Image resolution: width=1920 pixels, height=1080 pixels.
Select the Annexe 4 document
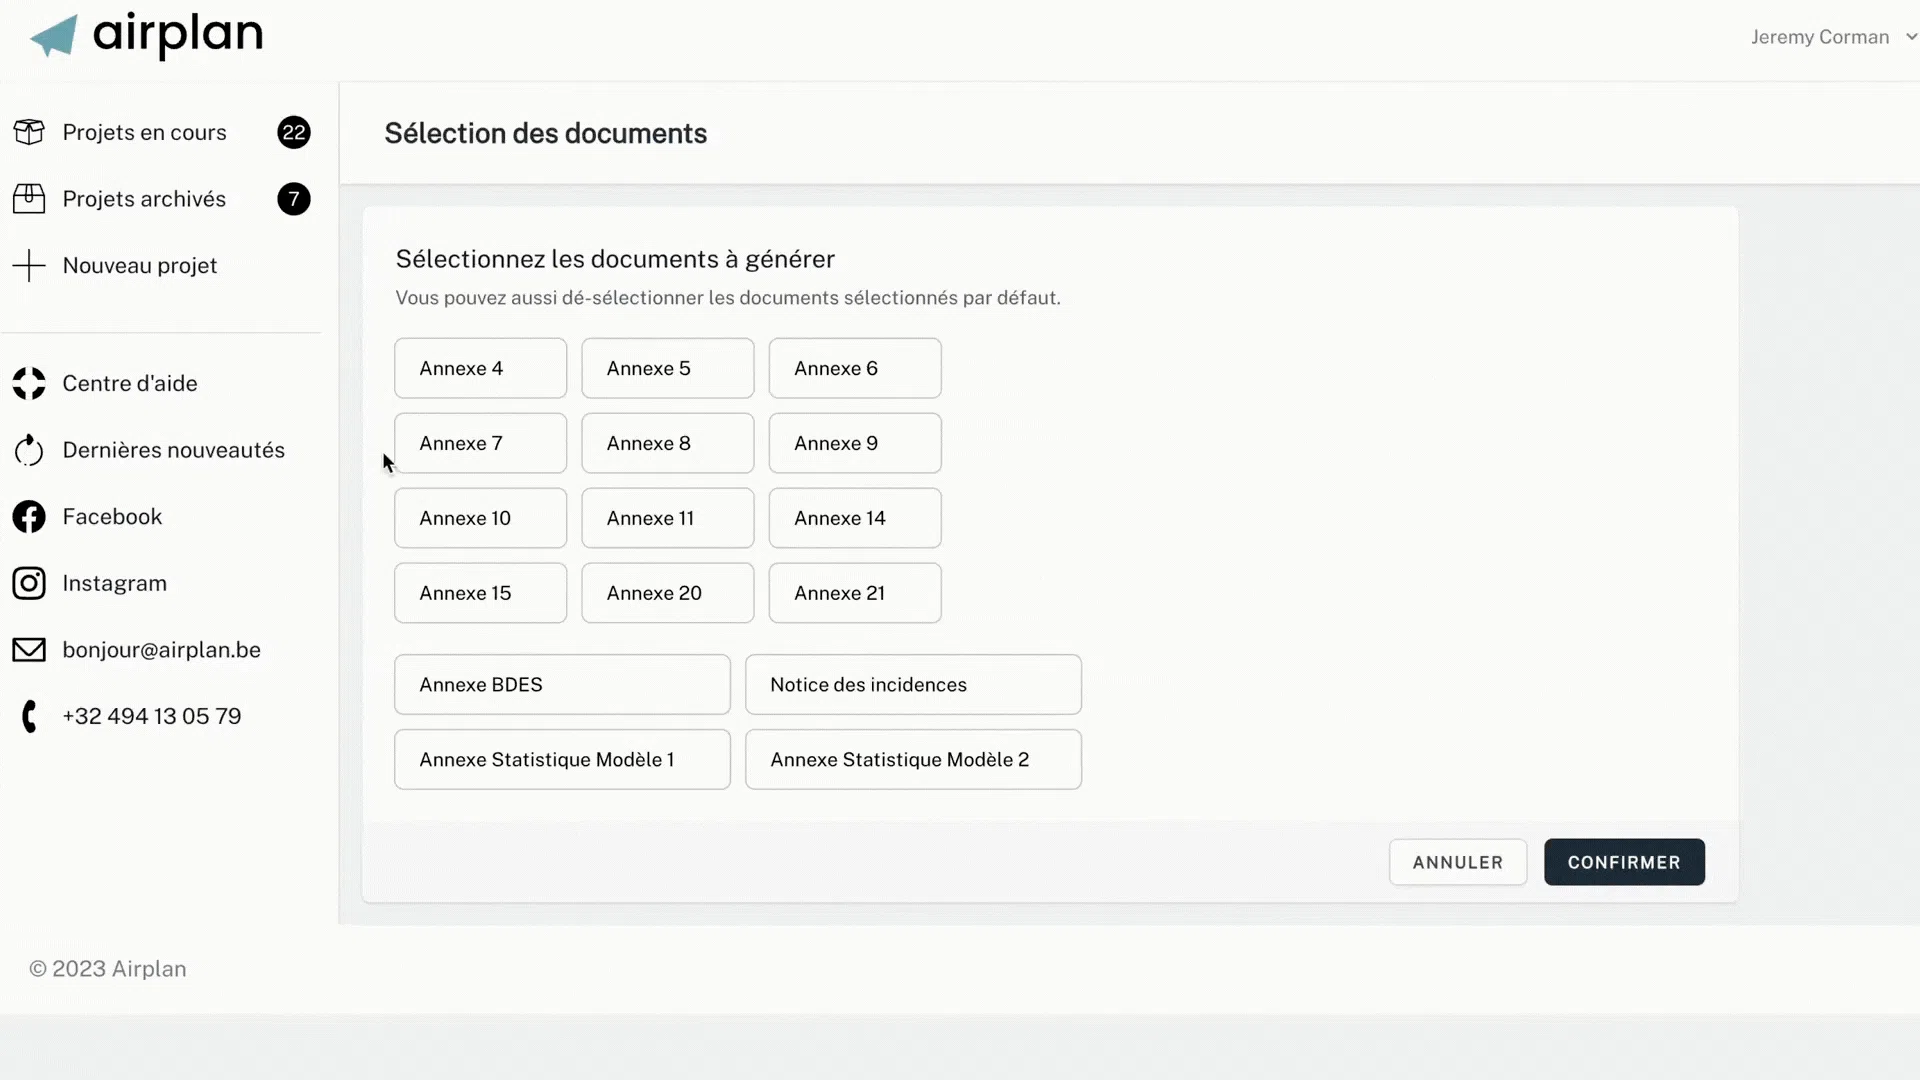tap(480, 368)
